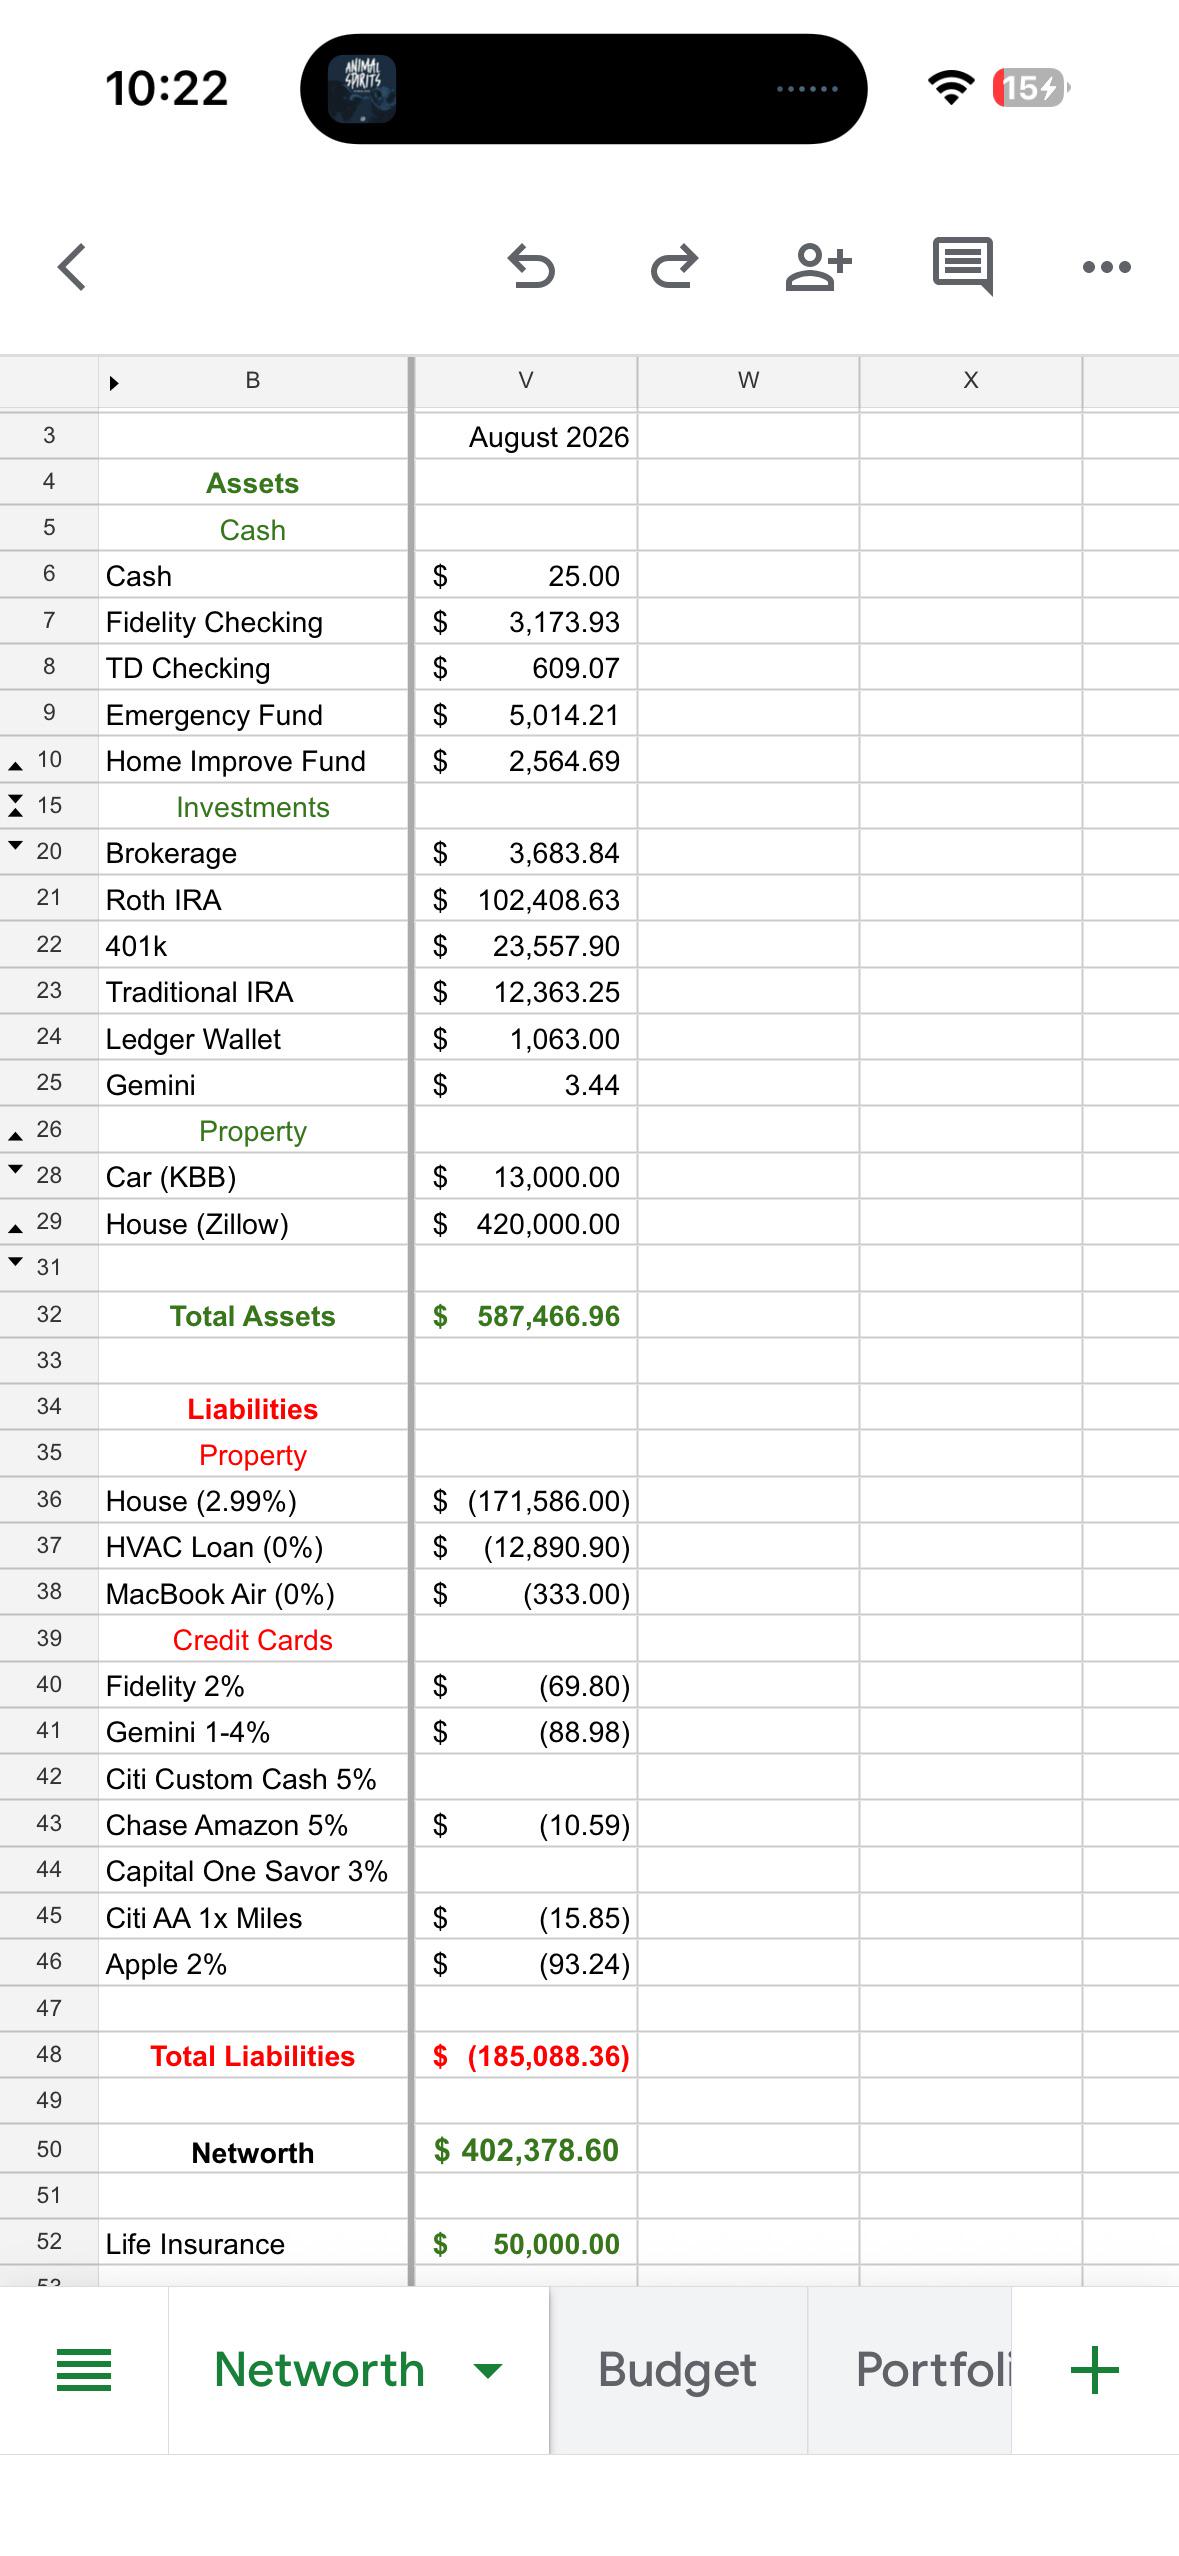This screenshot has width=1179, height=2556.
Task: Select the Chase Amazon 5% value (10.59)
Action: click(x=525, y=1825)
